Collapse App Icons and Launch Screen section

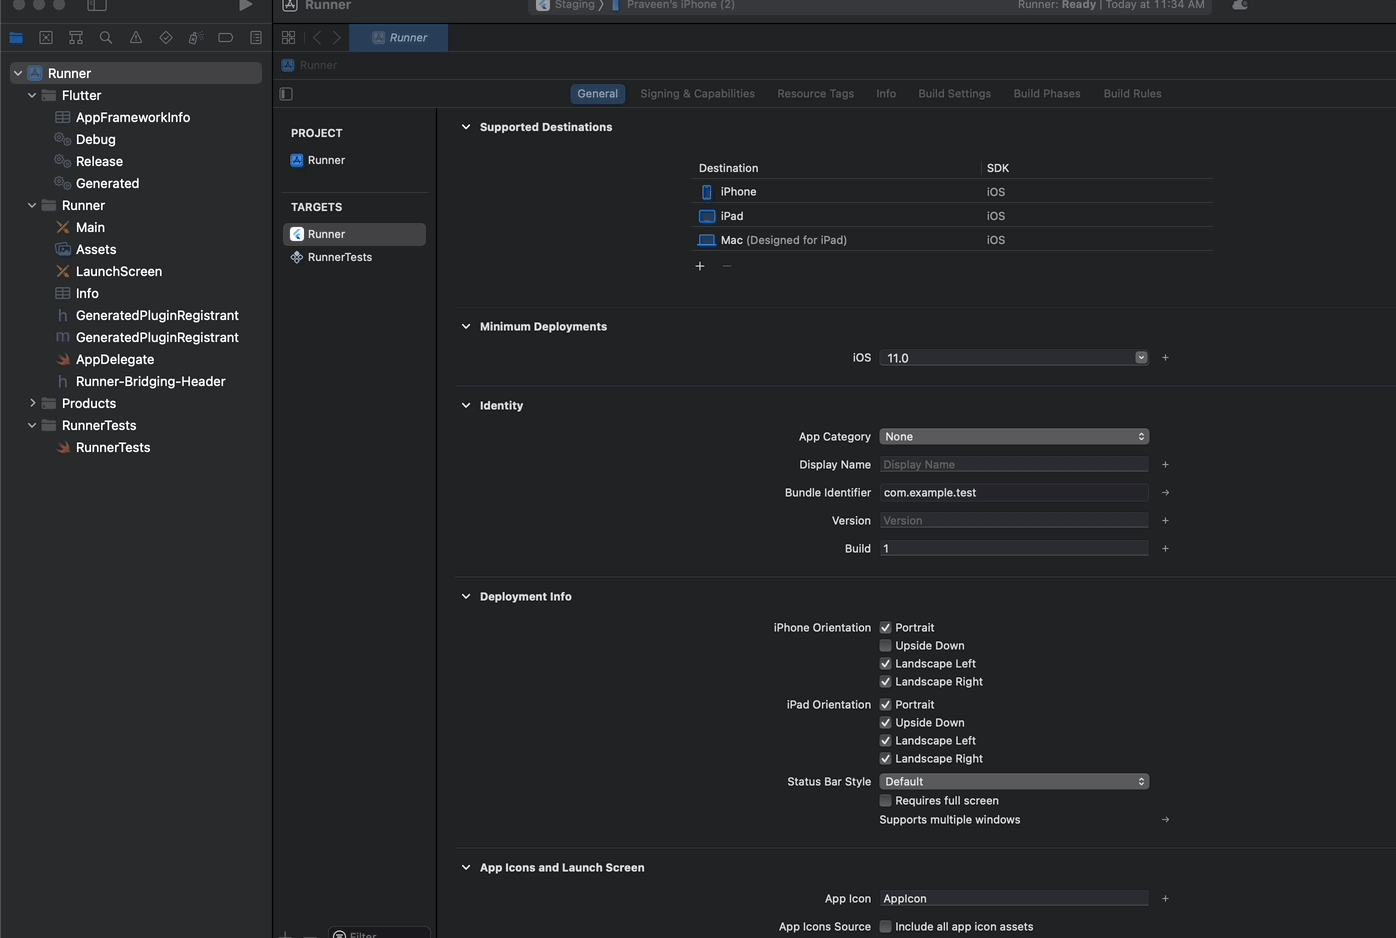466,868
